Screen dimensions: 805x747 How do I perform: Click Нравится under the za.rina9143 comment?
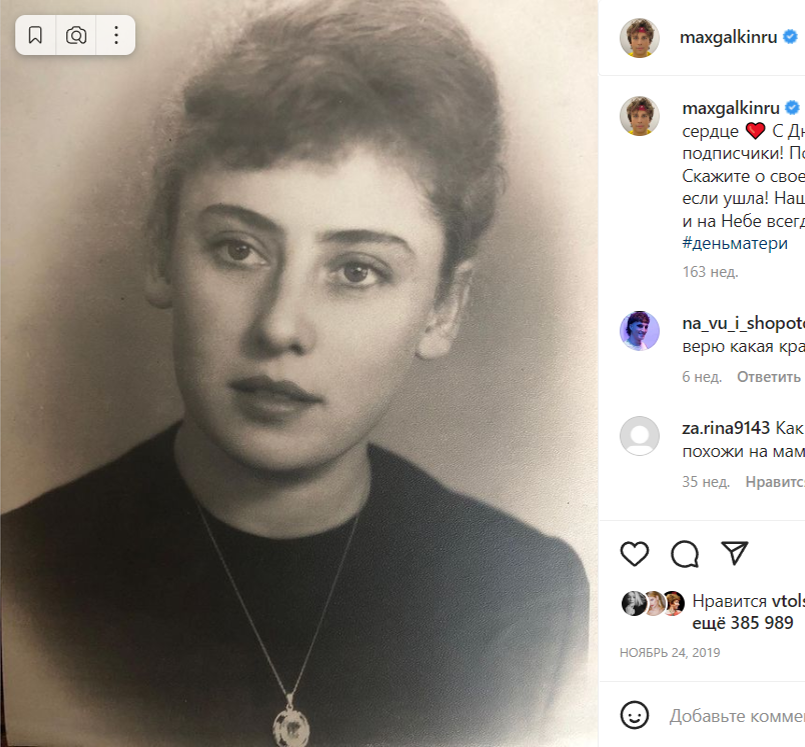(x=775, y=481)
